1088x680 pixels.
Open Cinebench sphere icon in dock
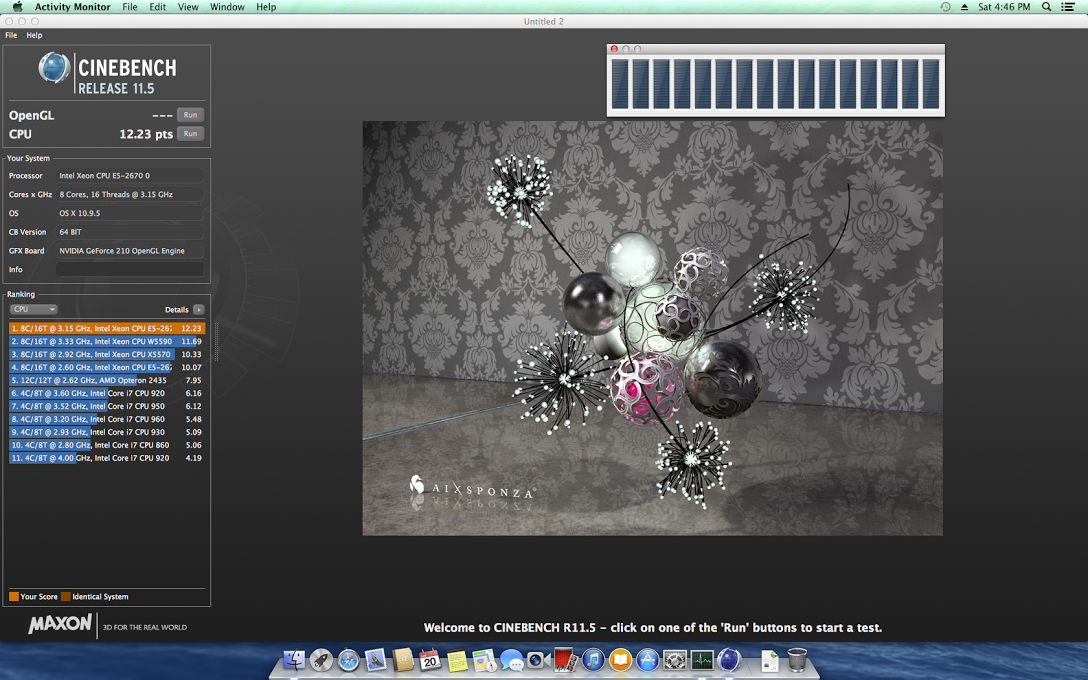point(729,659)
